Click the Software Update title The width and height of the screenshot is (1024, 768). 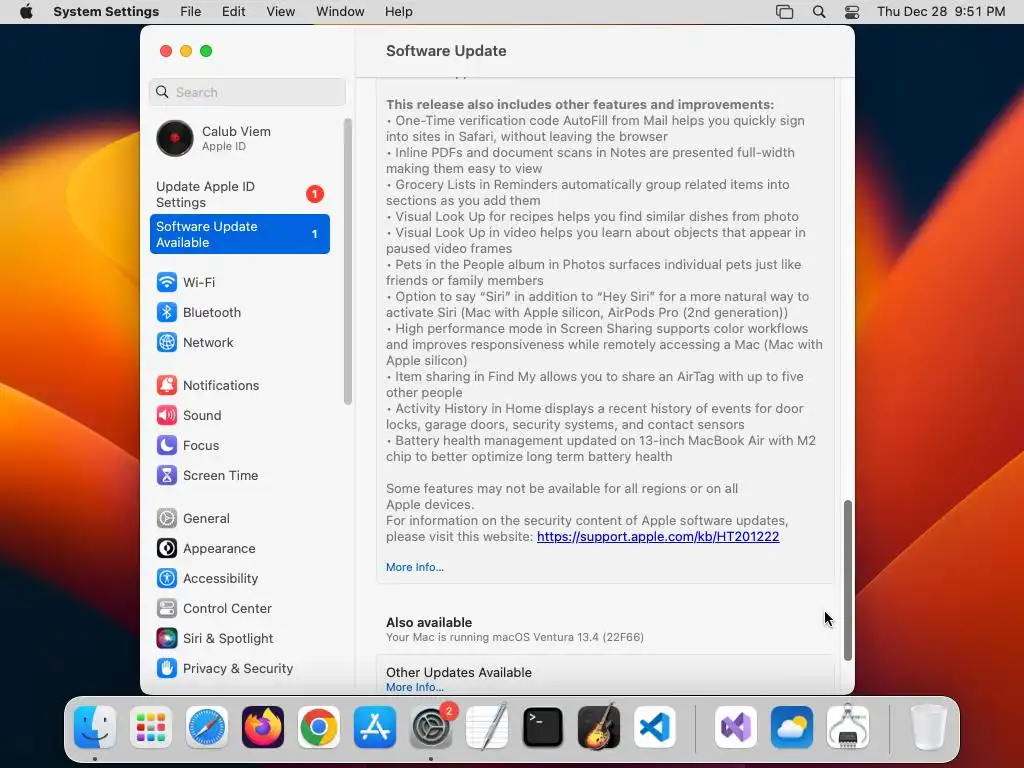pyautogui.click(x=446, y=51)
